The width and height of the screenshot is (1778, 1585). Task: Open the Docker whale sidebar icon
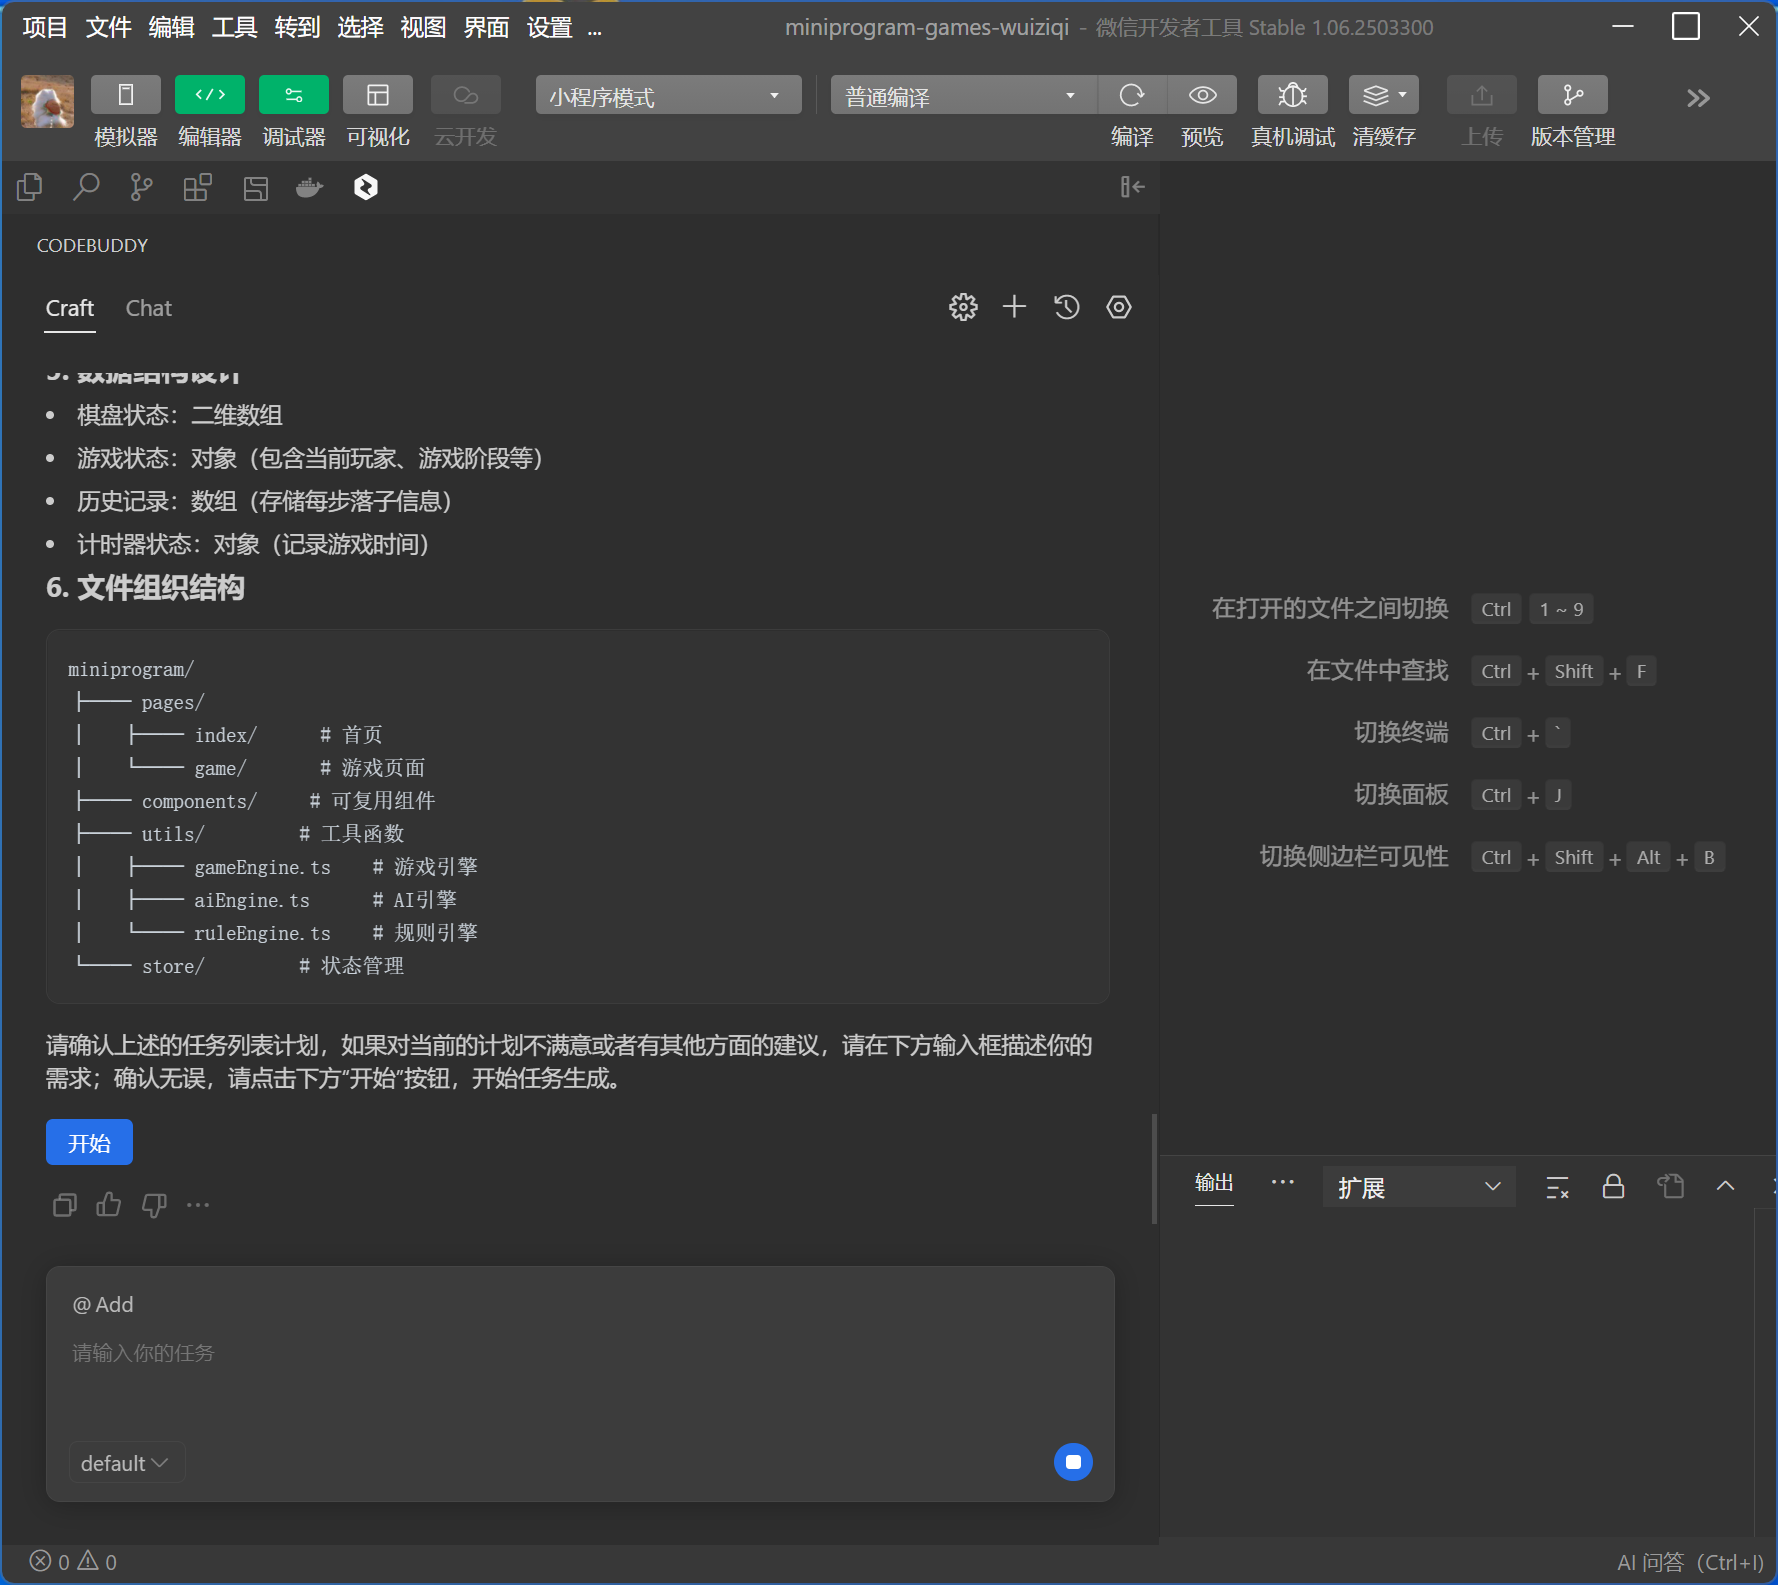pyautogui.click(x=310, y=187)
